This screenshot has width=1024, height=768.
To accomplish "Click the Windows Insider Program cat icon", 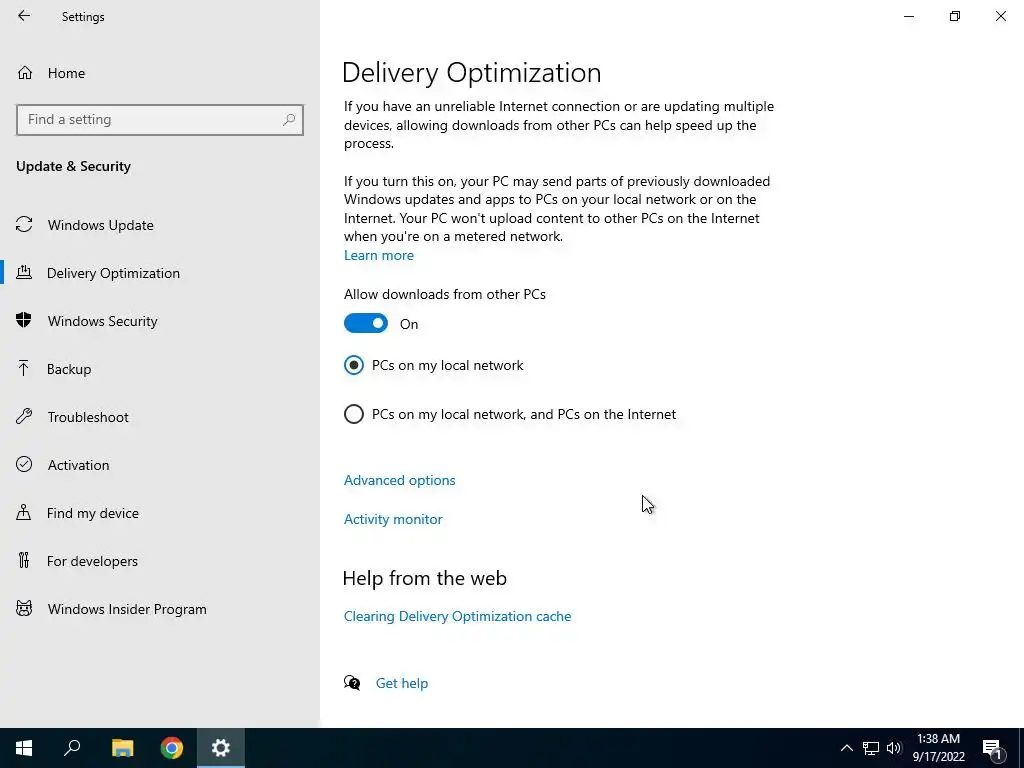I will [24, 609].
